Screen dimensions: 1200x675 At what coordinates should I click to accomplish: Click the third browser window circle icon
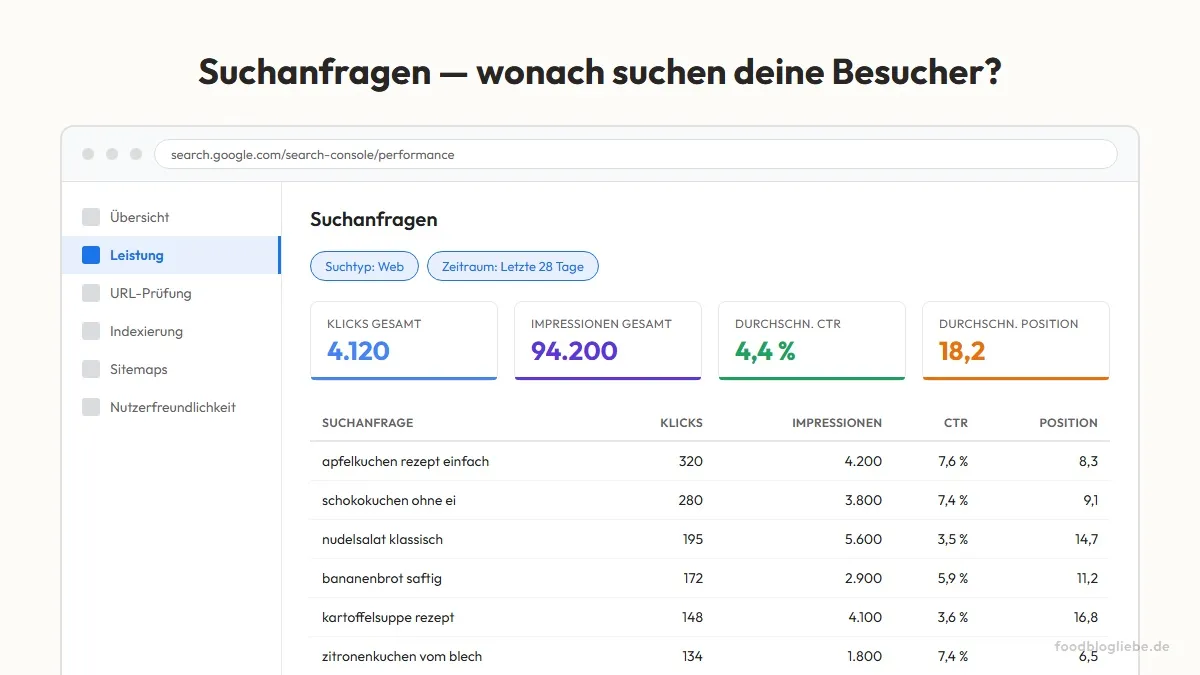coord(135,153)
